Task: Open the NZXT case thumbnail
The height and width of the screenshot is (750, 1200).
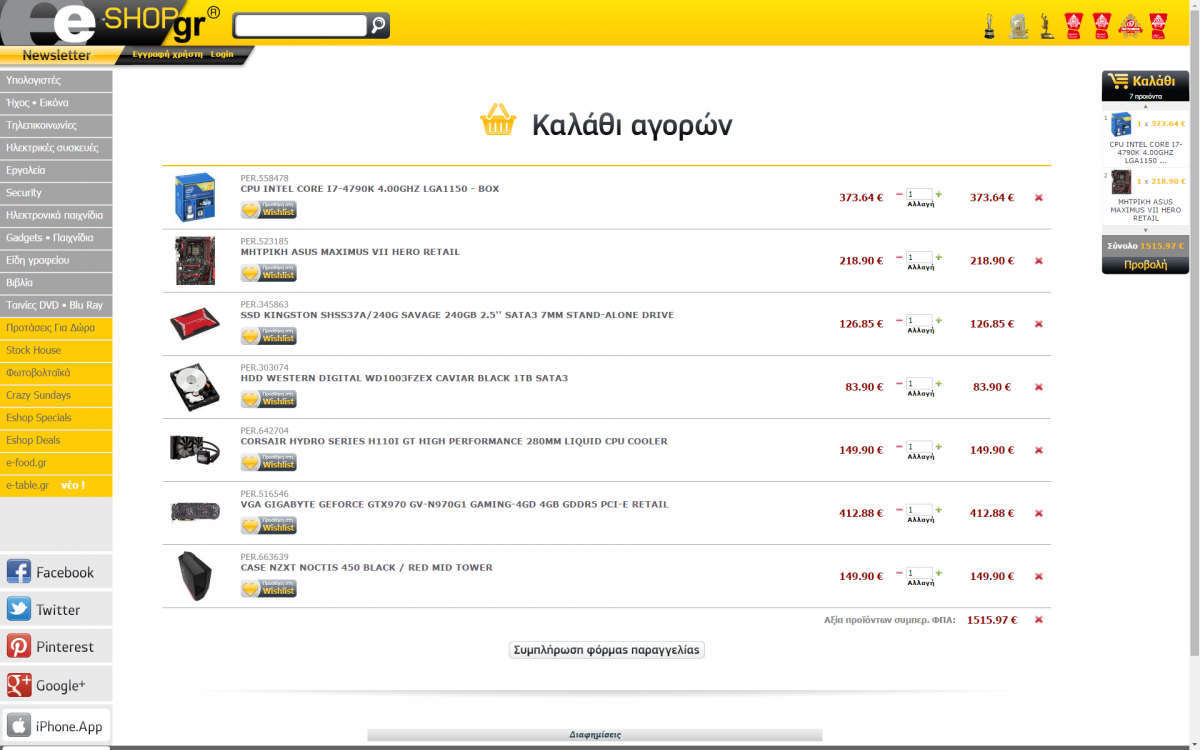Action: 194,576
